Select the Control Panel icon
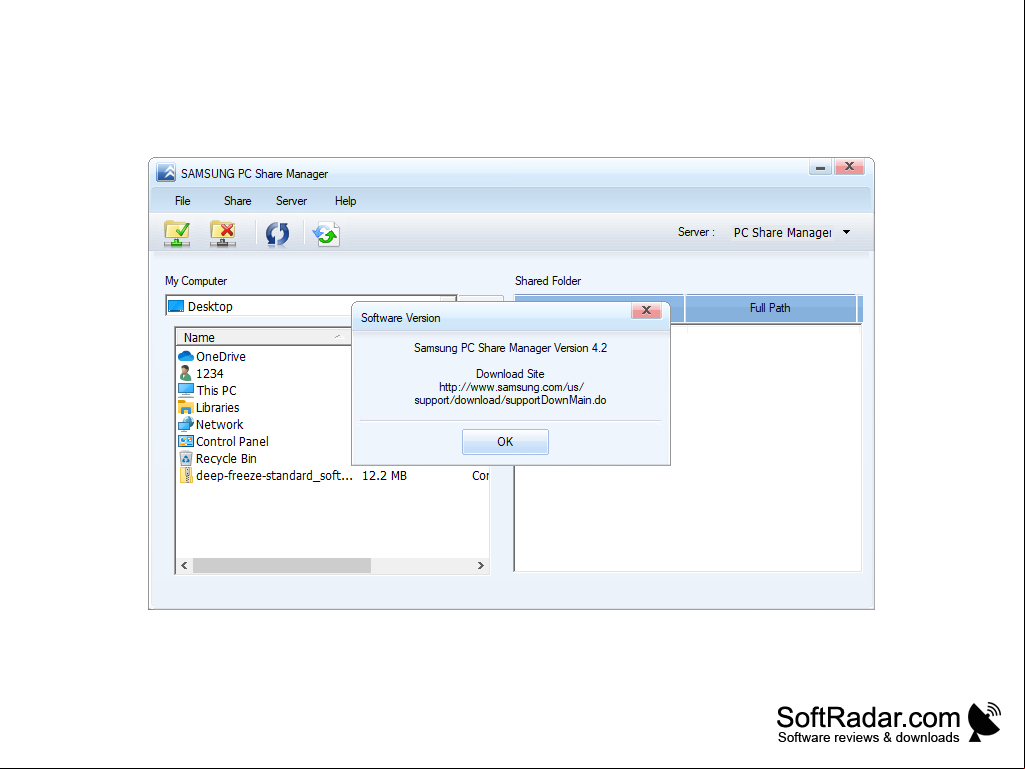The image size is (1025, 769). tap(186, 441)
